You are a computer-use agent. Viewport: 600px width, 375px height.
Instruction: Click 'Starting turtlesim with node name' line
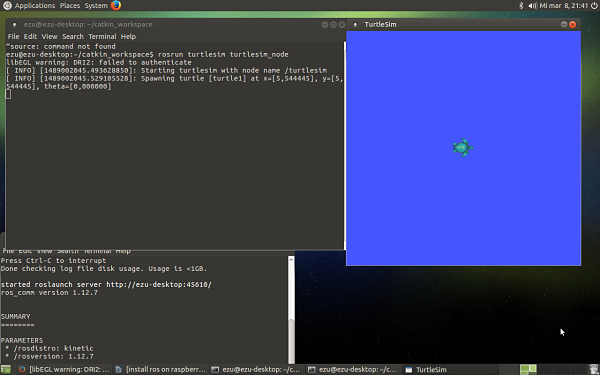[x=166, y=70]
